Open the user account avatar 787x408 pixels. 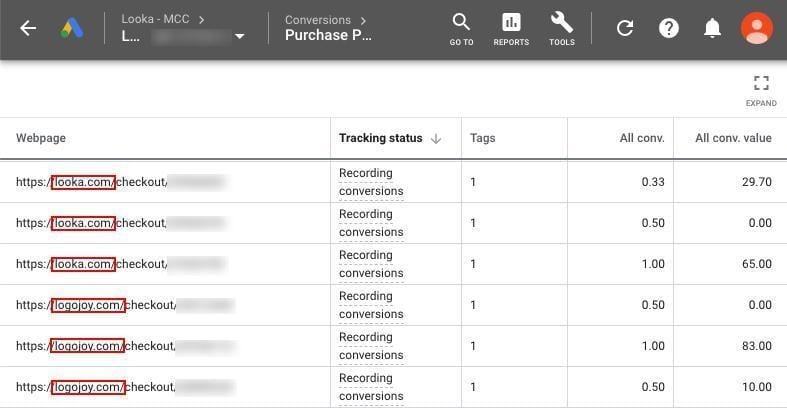(x=757, y=28)
